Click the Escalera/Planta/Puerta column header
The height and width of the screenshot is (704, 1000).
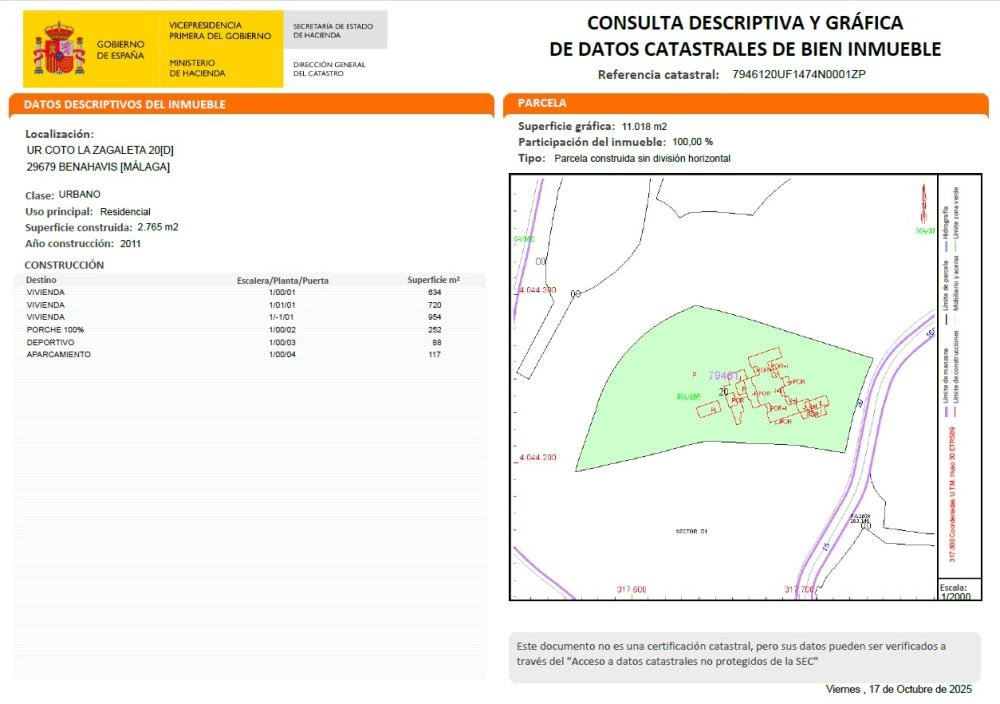(x=282, y=280)
